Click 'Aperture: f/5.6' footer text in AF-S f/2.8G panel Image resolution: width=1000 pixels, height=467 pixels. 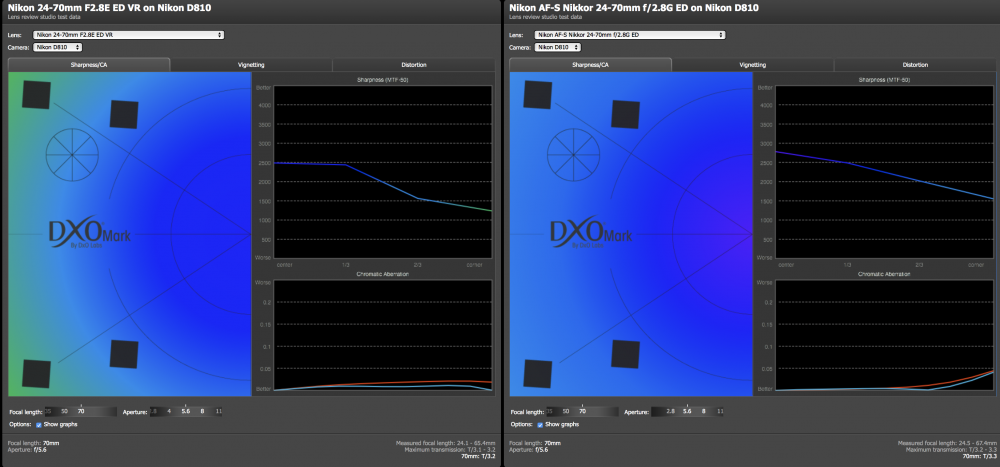pos(530,450)
